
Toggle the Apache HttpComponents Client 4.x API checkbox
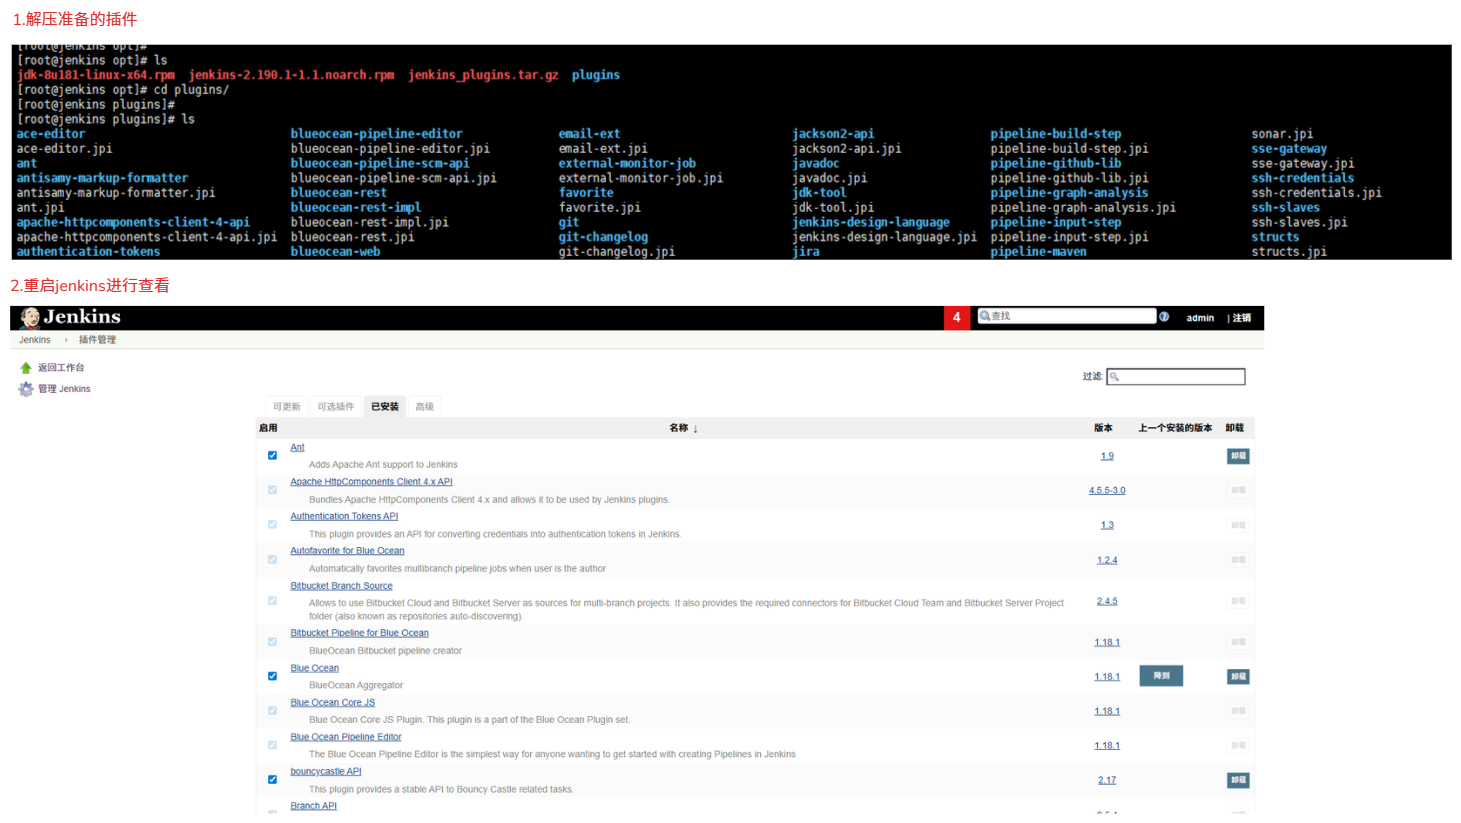pos(272,490)
